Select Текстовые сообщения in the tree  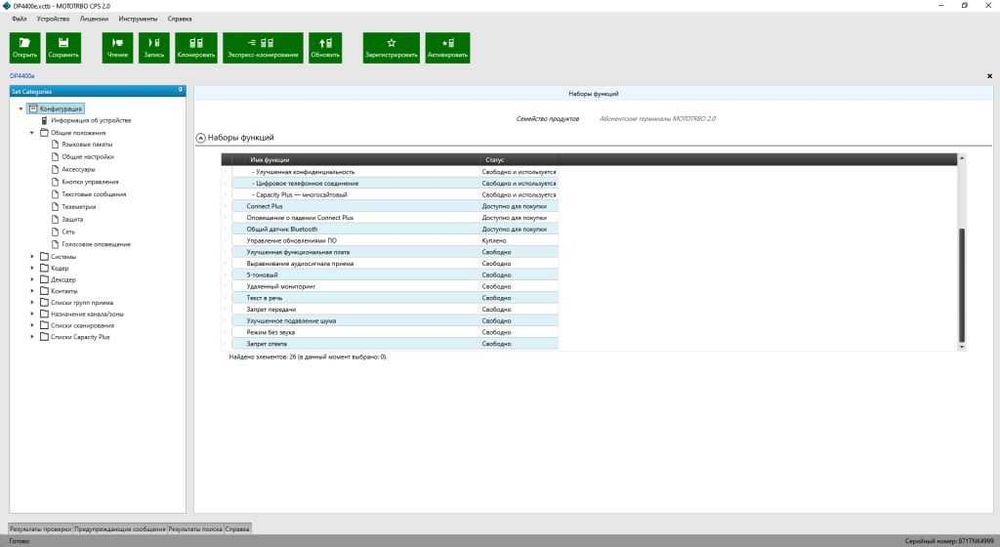94,194
